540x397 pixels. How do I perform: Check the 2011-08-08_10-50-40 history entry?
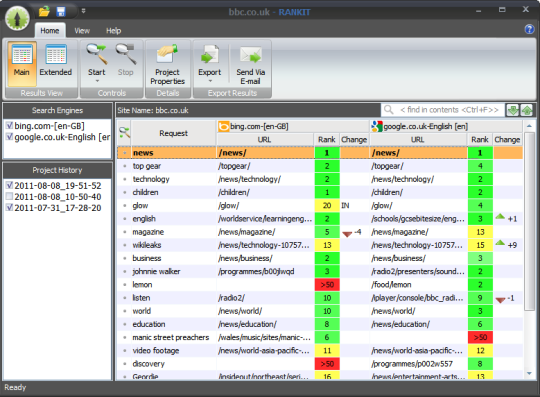pos(10,197)
